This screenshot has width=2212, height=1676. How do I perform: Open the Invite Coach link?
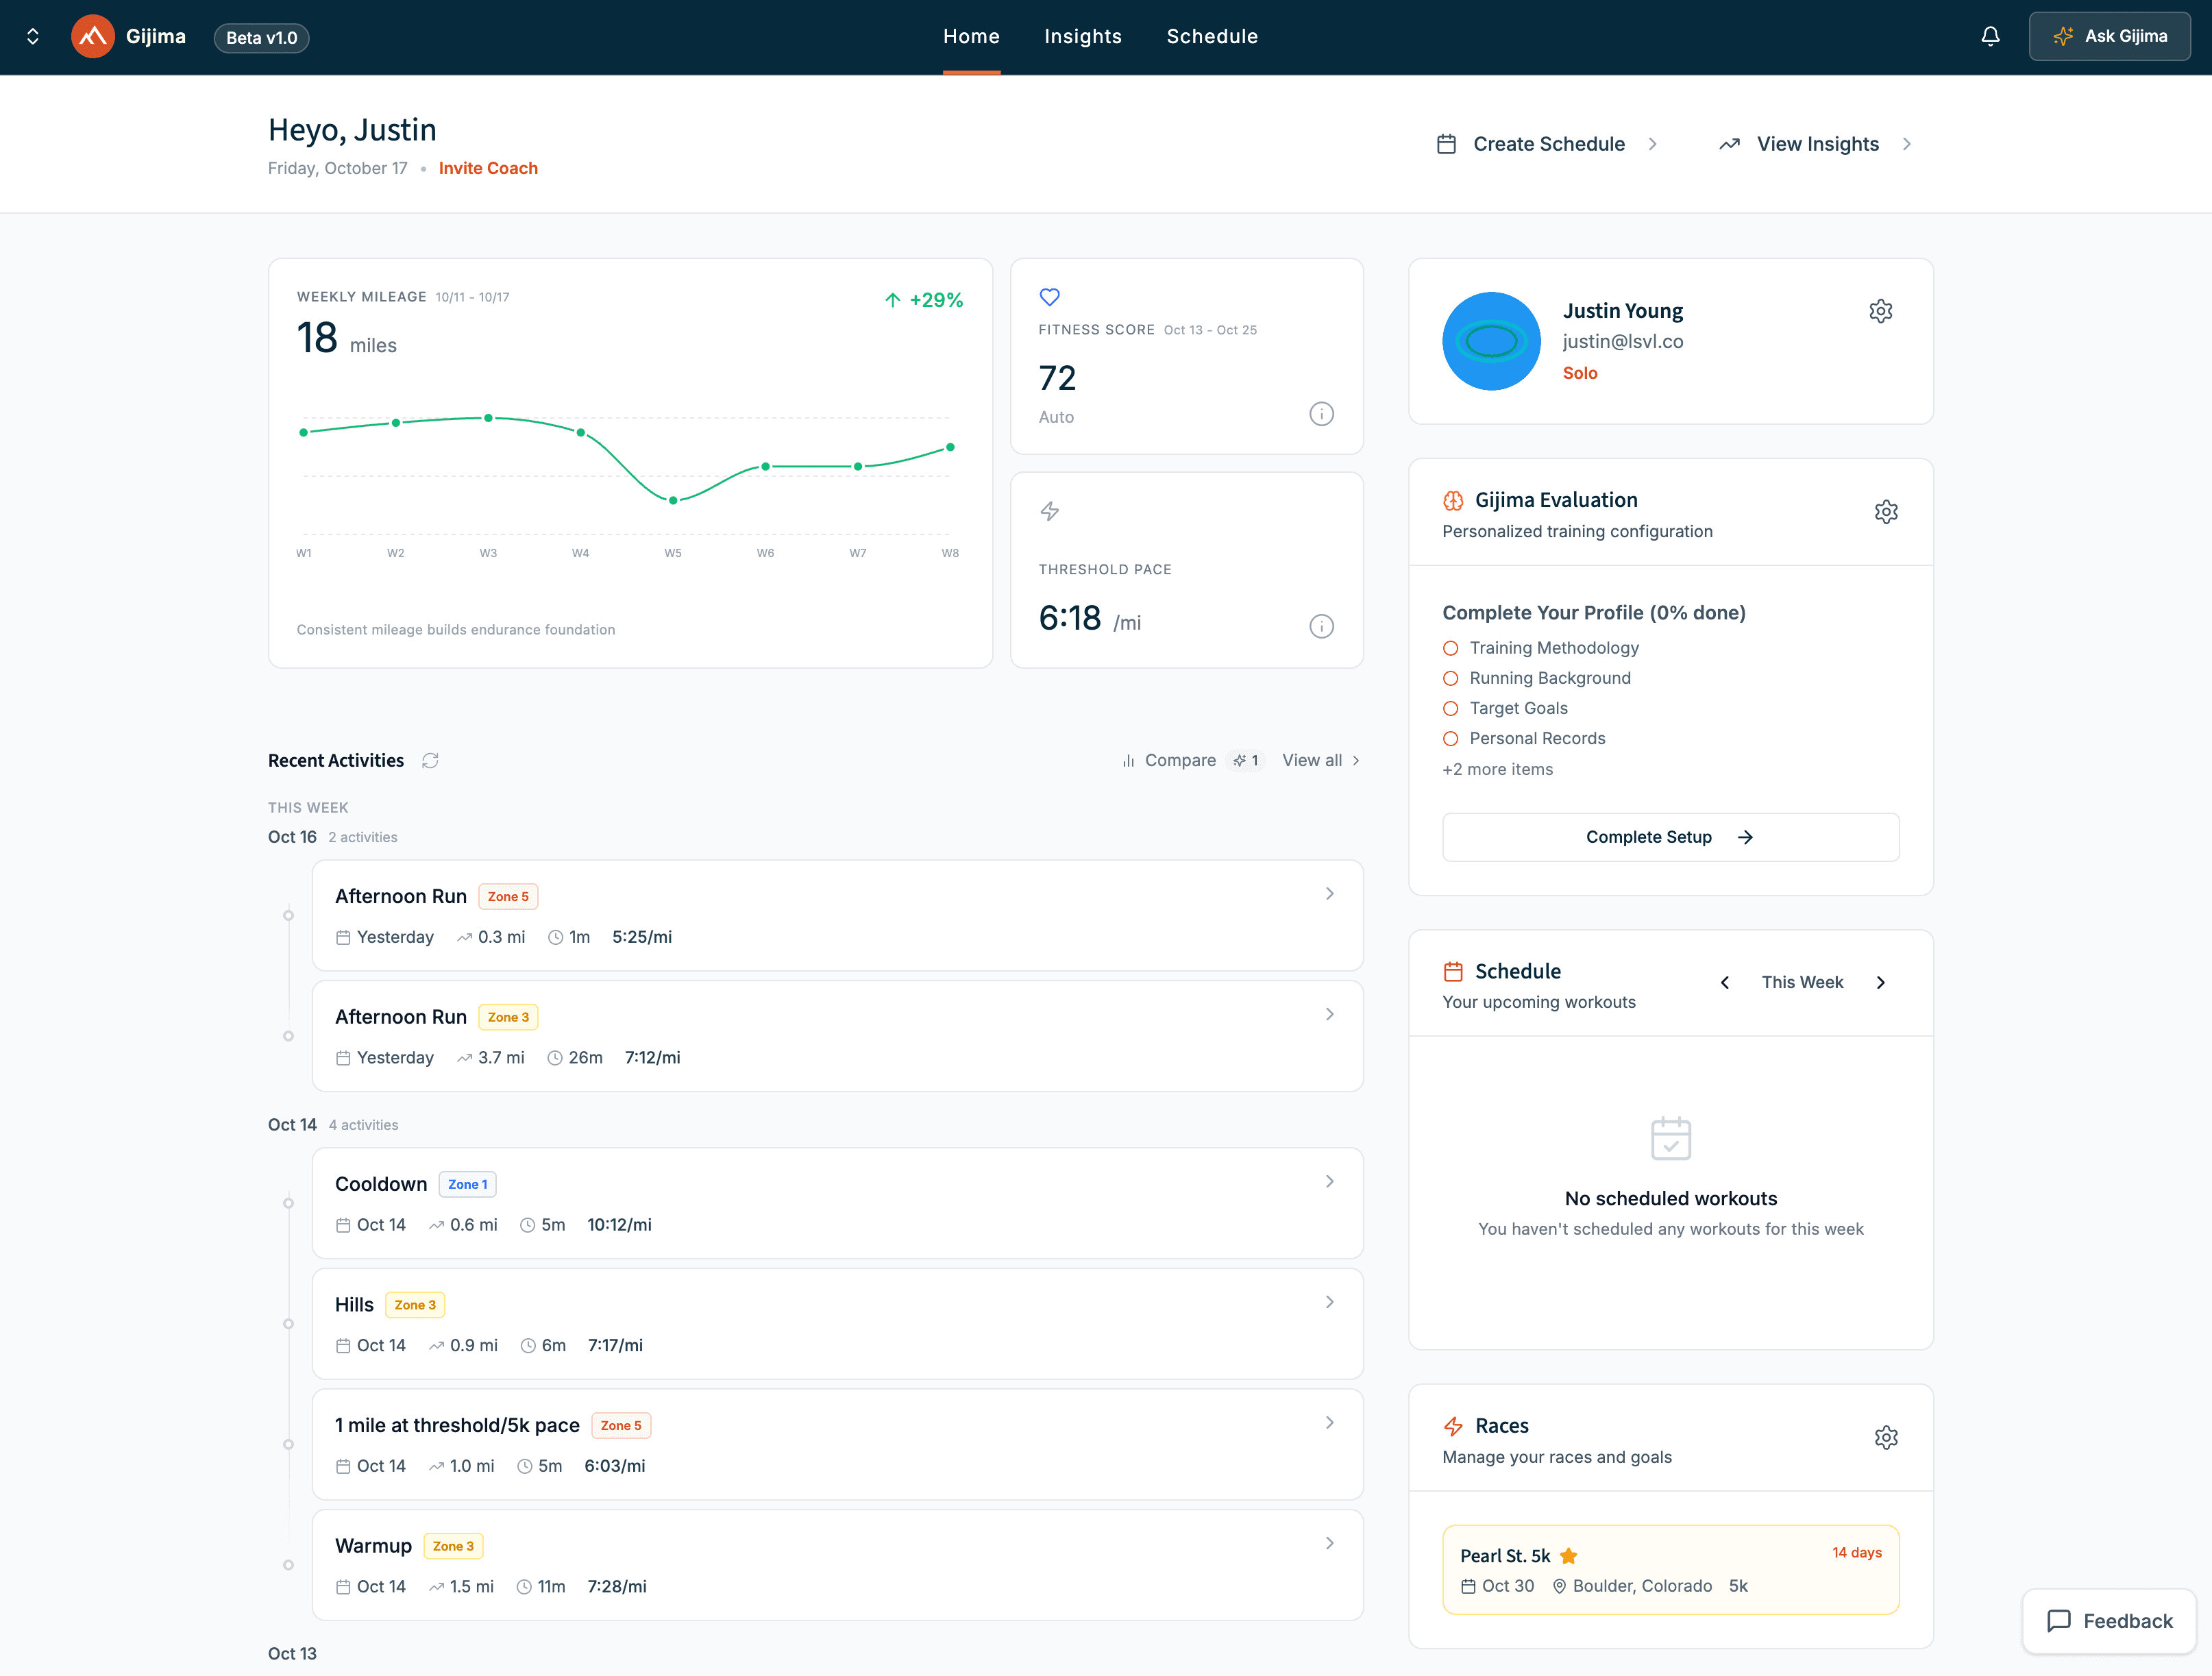tap(489, 168)
